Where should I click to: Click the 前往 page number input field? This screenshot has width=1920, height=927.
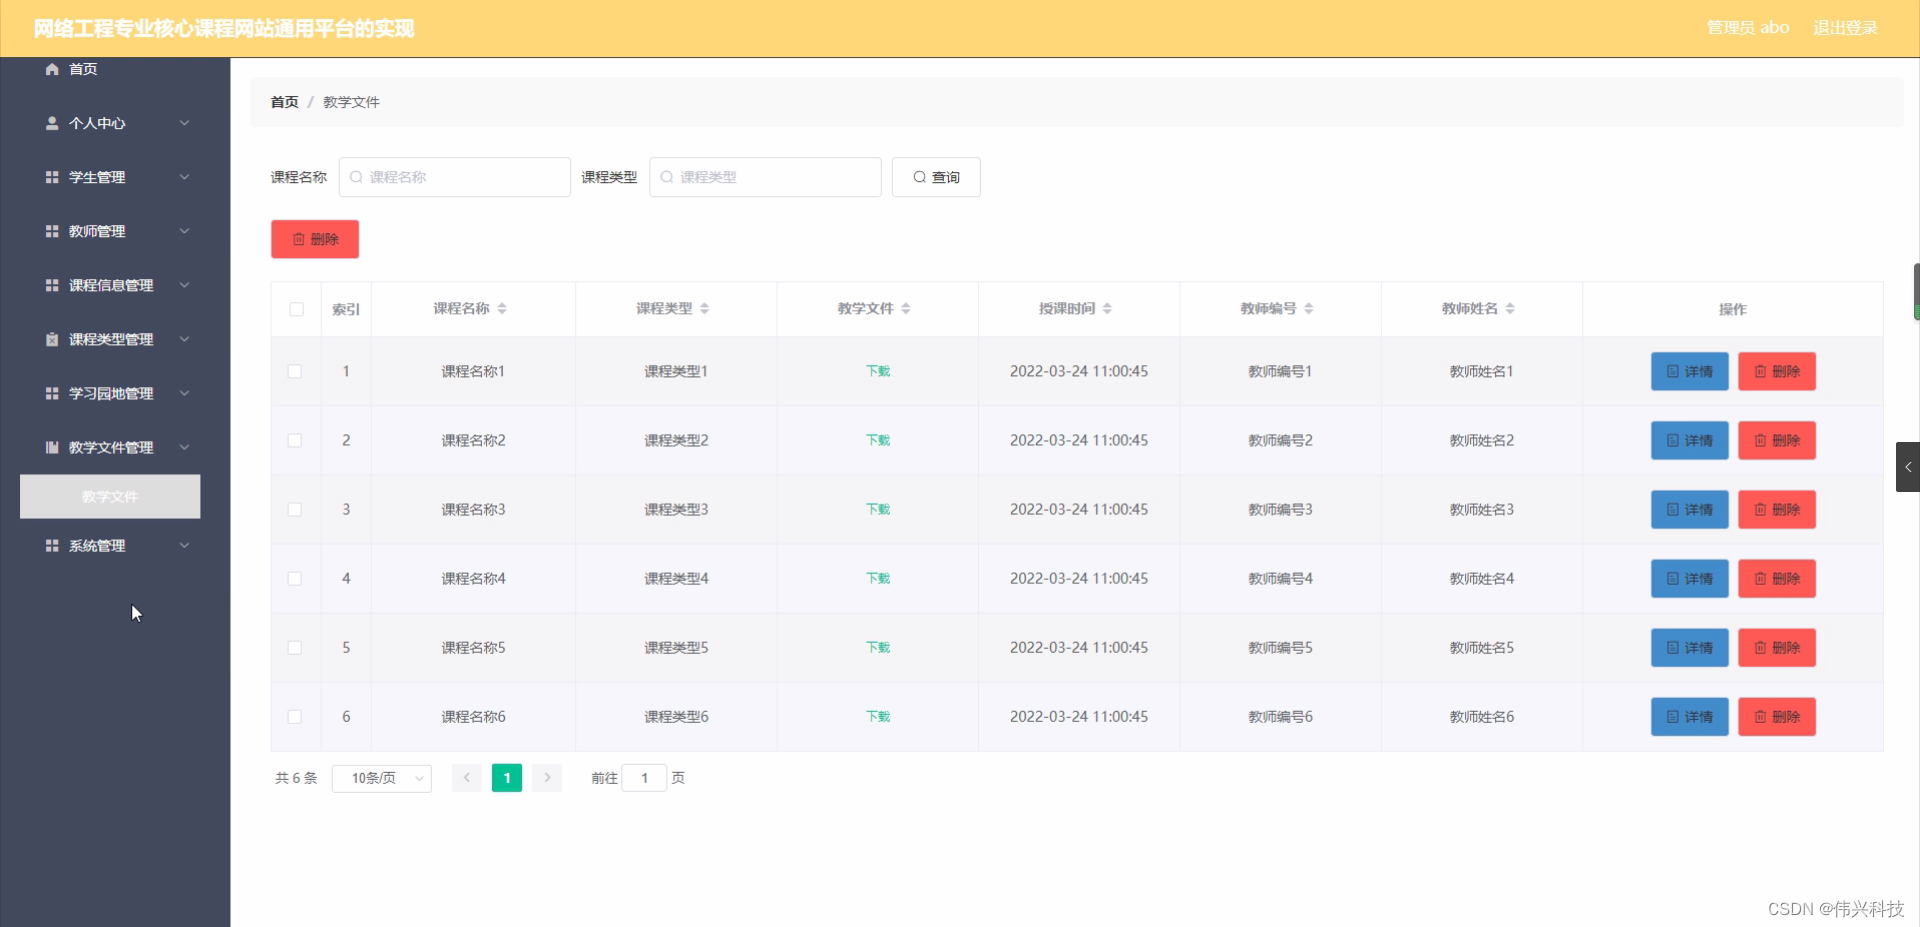pyautogui.click(x=645, y=778)
